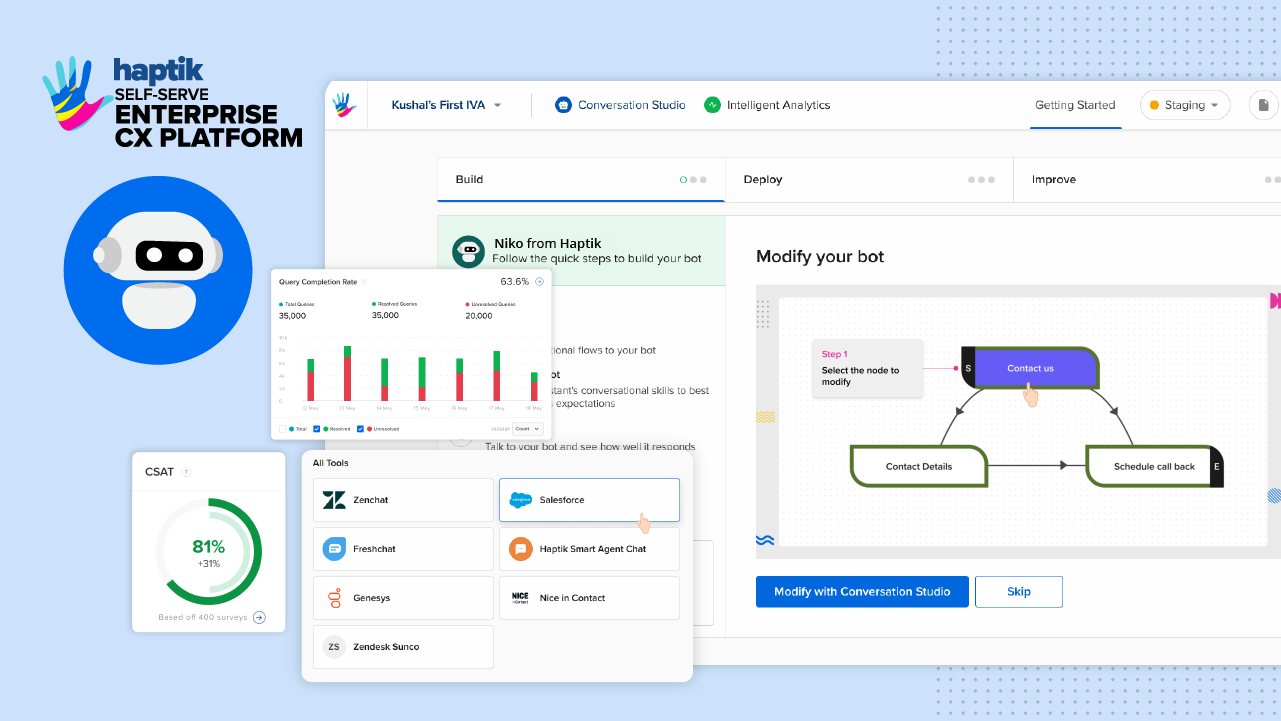Click the Conversation Studio blue bot icon

click(564, 105)
